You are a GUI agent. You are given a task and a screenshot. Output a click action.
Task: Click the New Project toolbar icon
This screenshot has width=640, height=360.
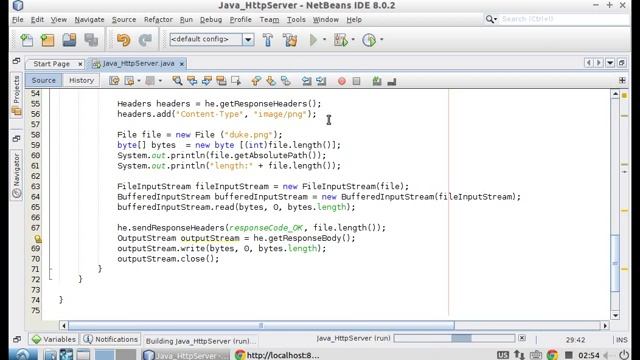coord(48,40)
